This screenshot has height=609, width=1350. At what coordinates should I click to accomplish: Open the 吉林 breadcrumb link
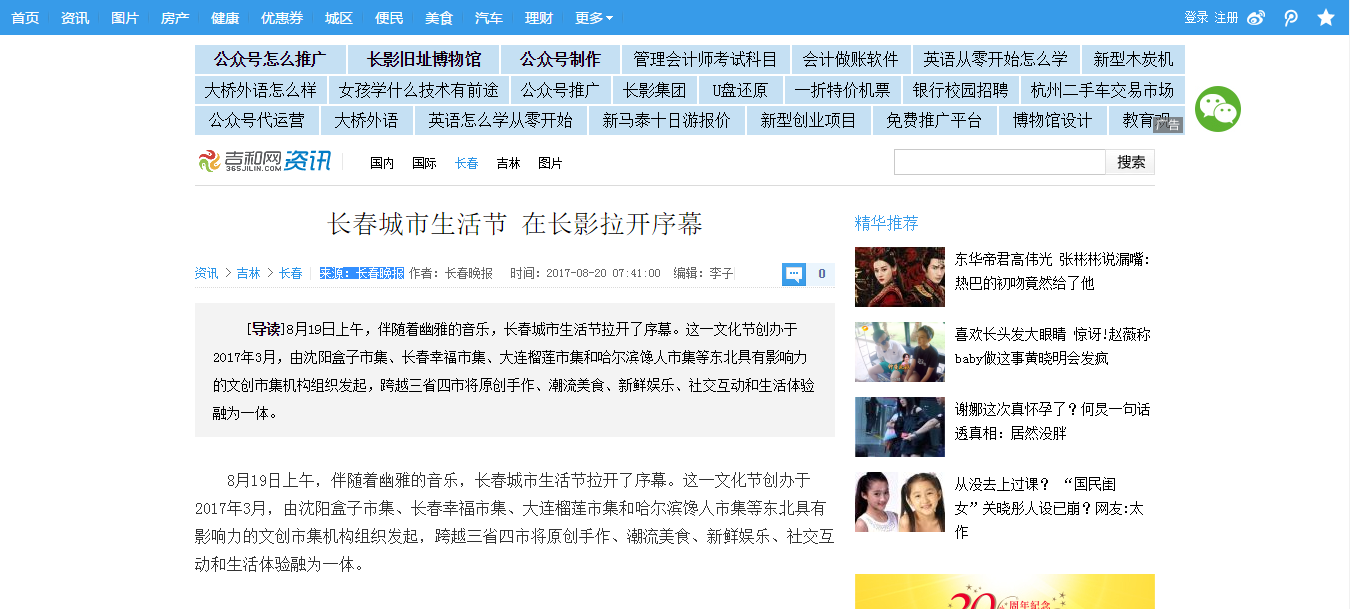(248, 273)
